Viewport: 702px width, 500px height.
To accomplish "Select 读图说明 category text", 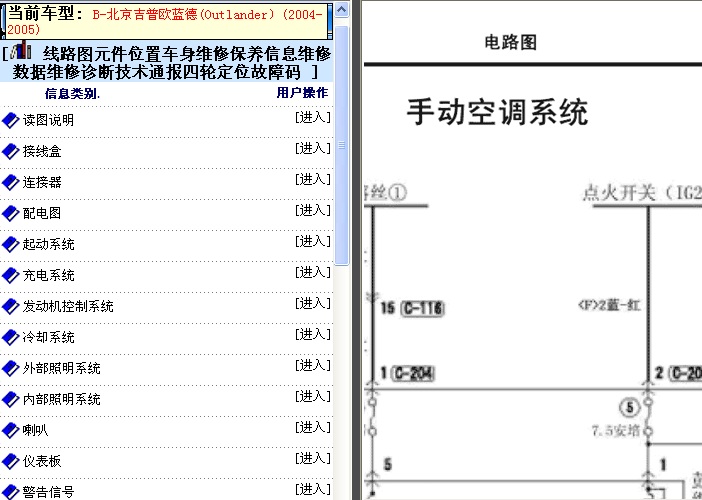I will [48, 120].
